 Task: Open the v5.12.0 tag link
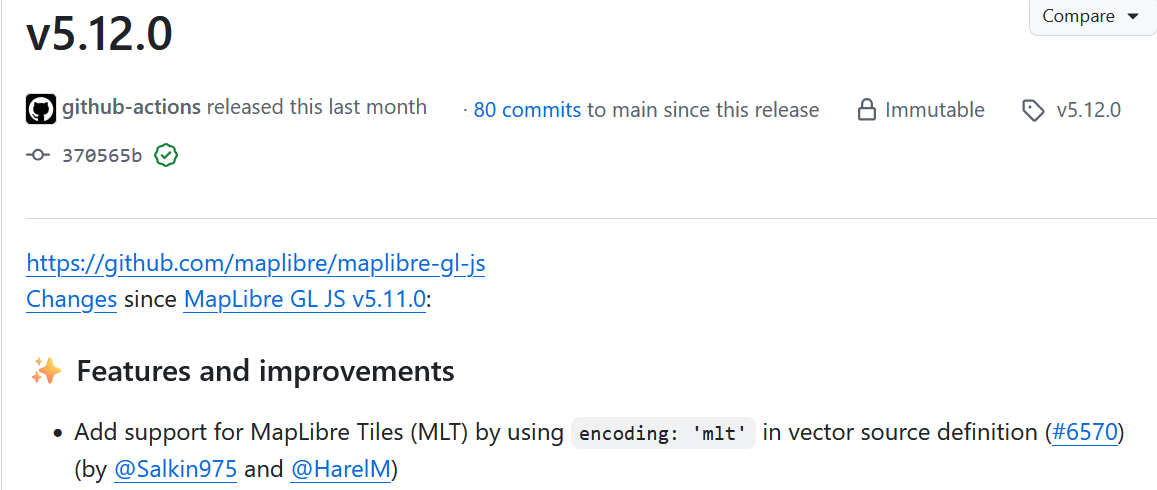point(1088,110)
